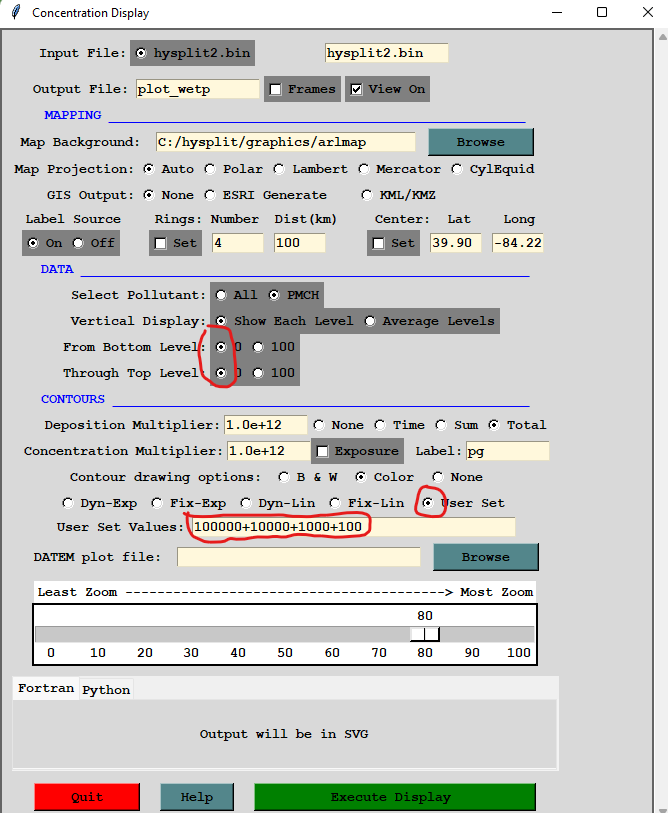The width and height of the screenshot is (668, 813).
Task: Click the zoom slider handle at 80
Action: 425,634
